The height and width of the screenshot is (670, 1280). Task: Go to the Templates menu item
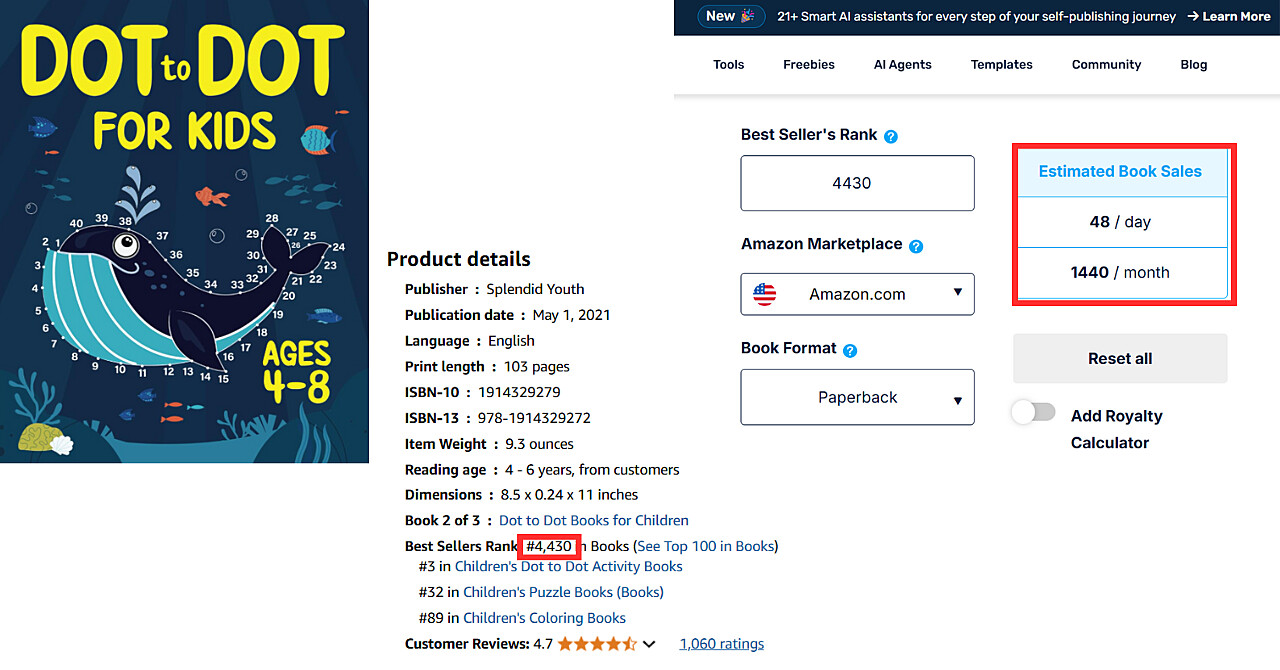pos(1001,64)
